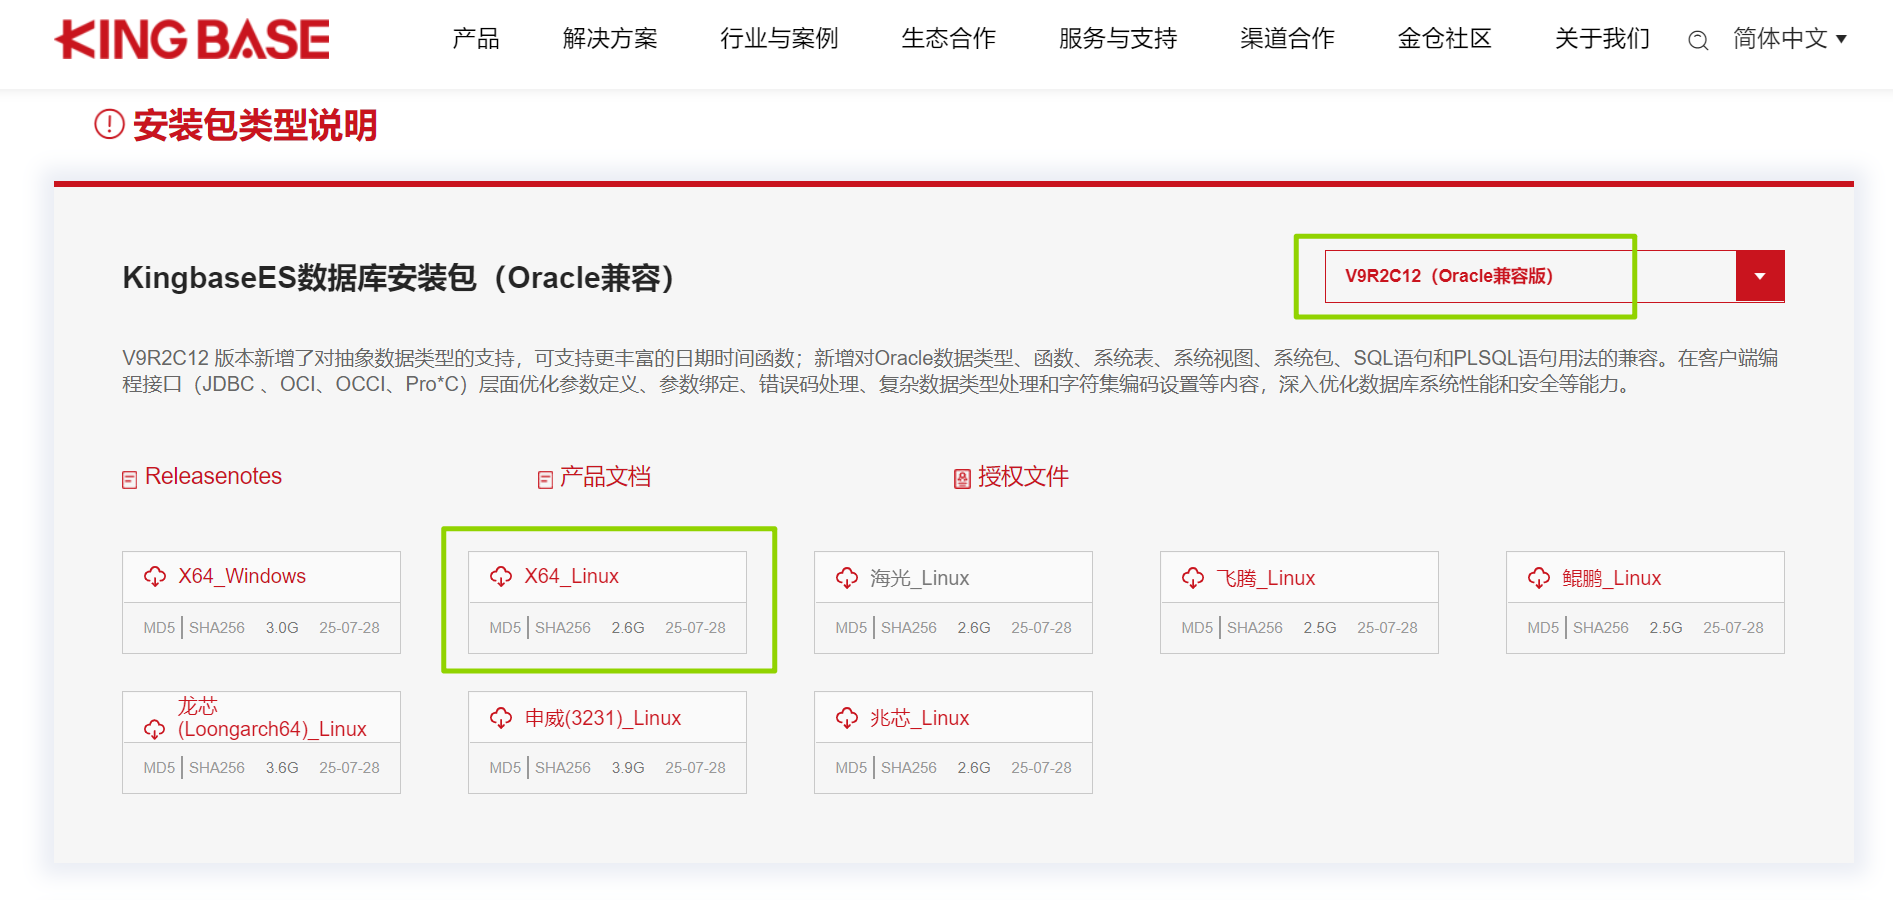View SHA256 for 飞腾_Linux

tap(1255, 628)
